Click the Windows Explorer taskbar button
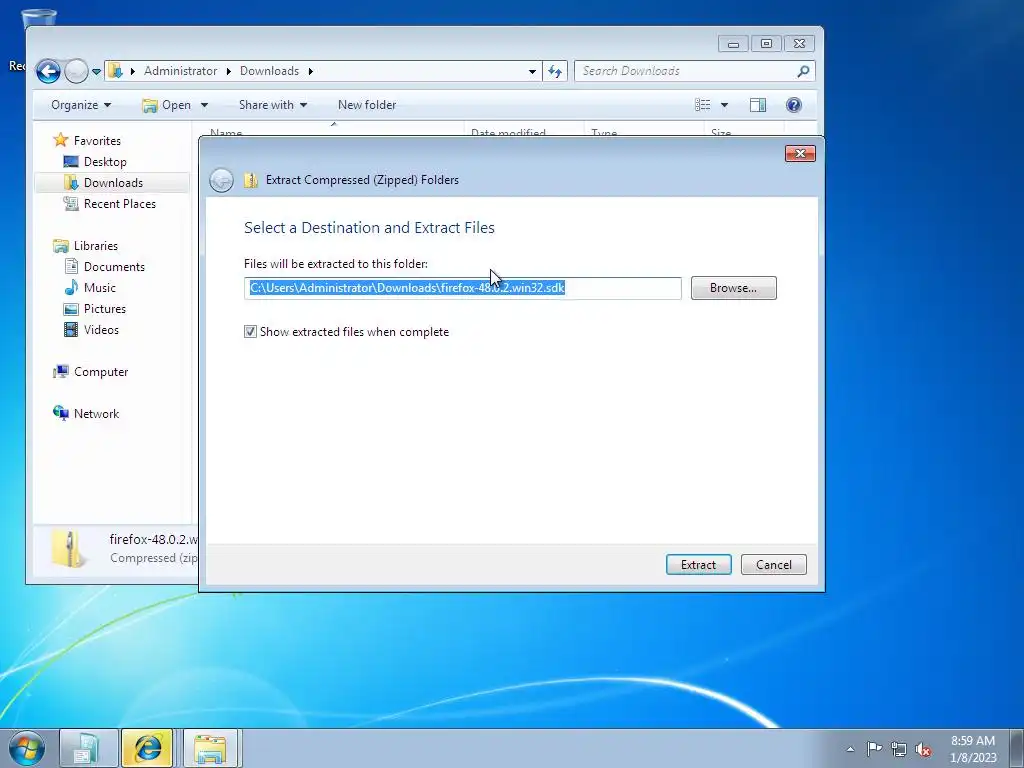The width and height of the screenshot is (1024, 768). coord(210,748)
